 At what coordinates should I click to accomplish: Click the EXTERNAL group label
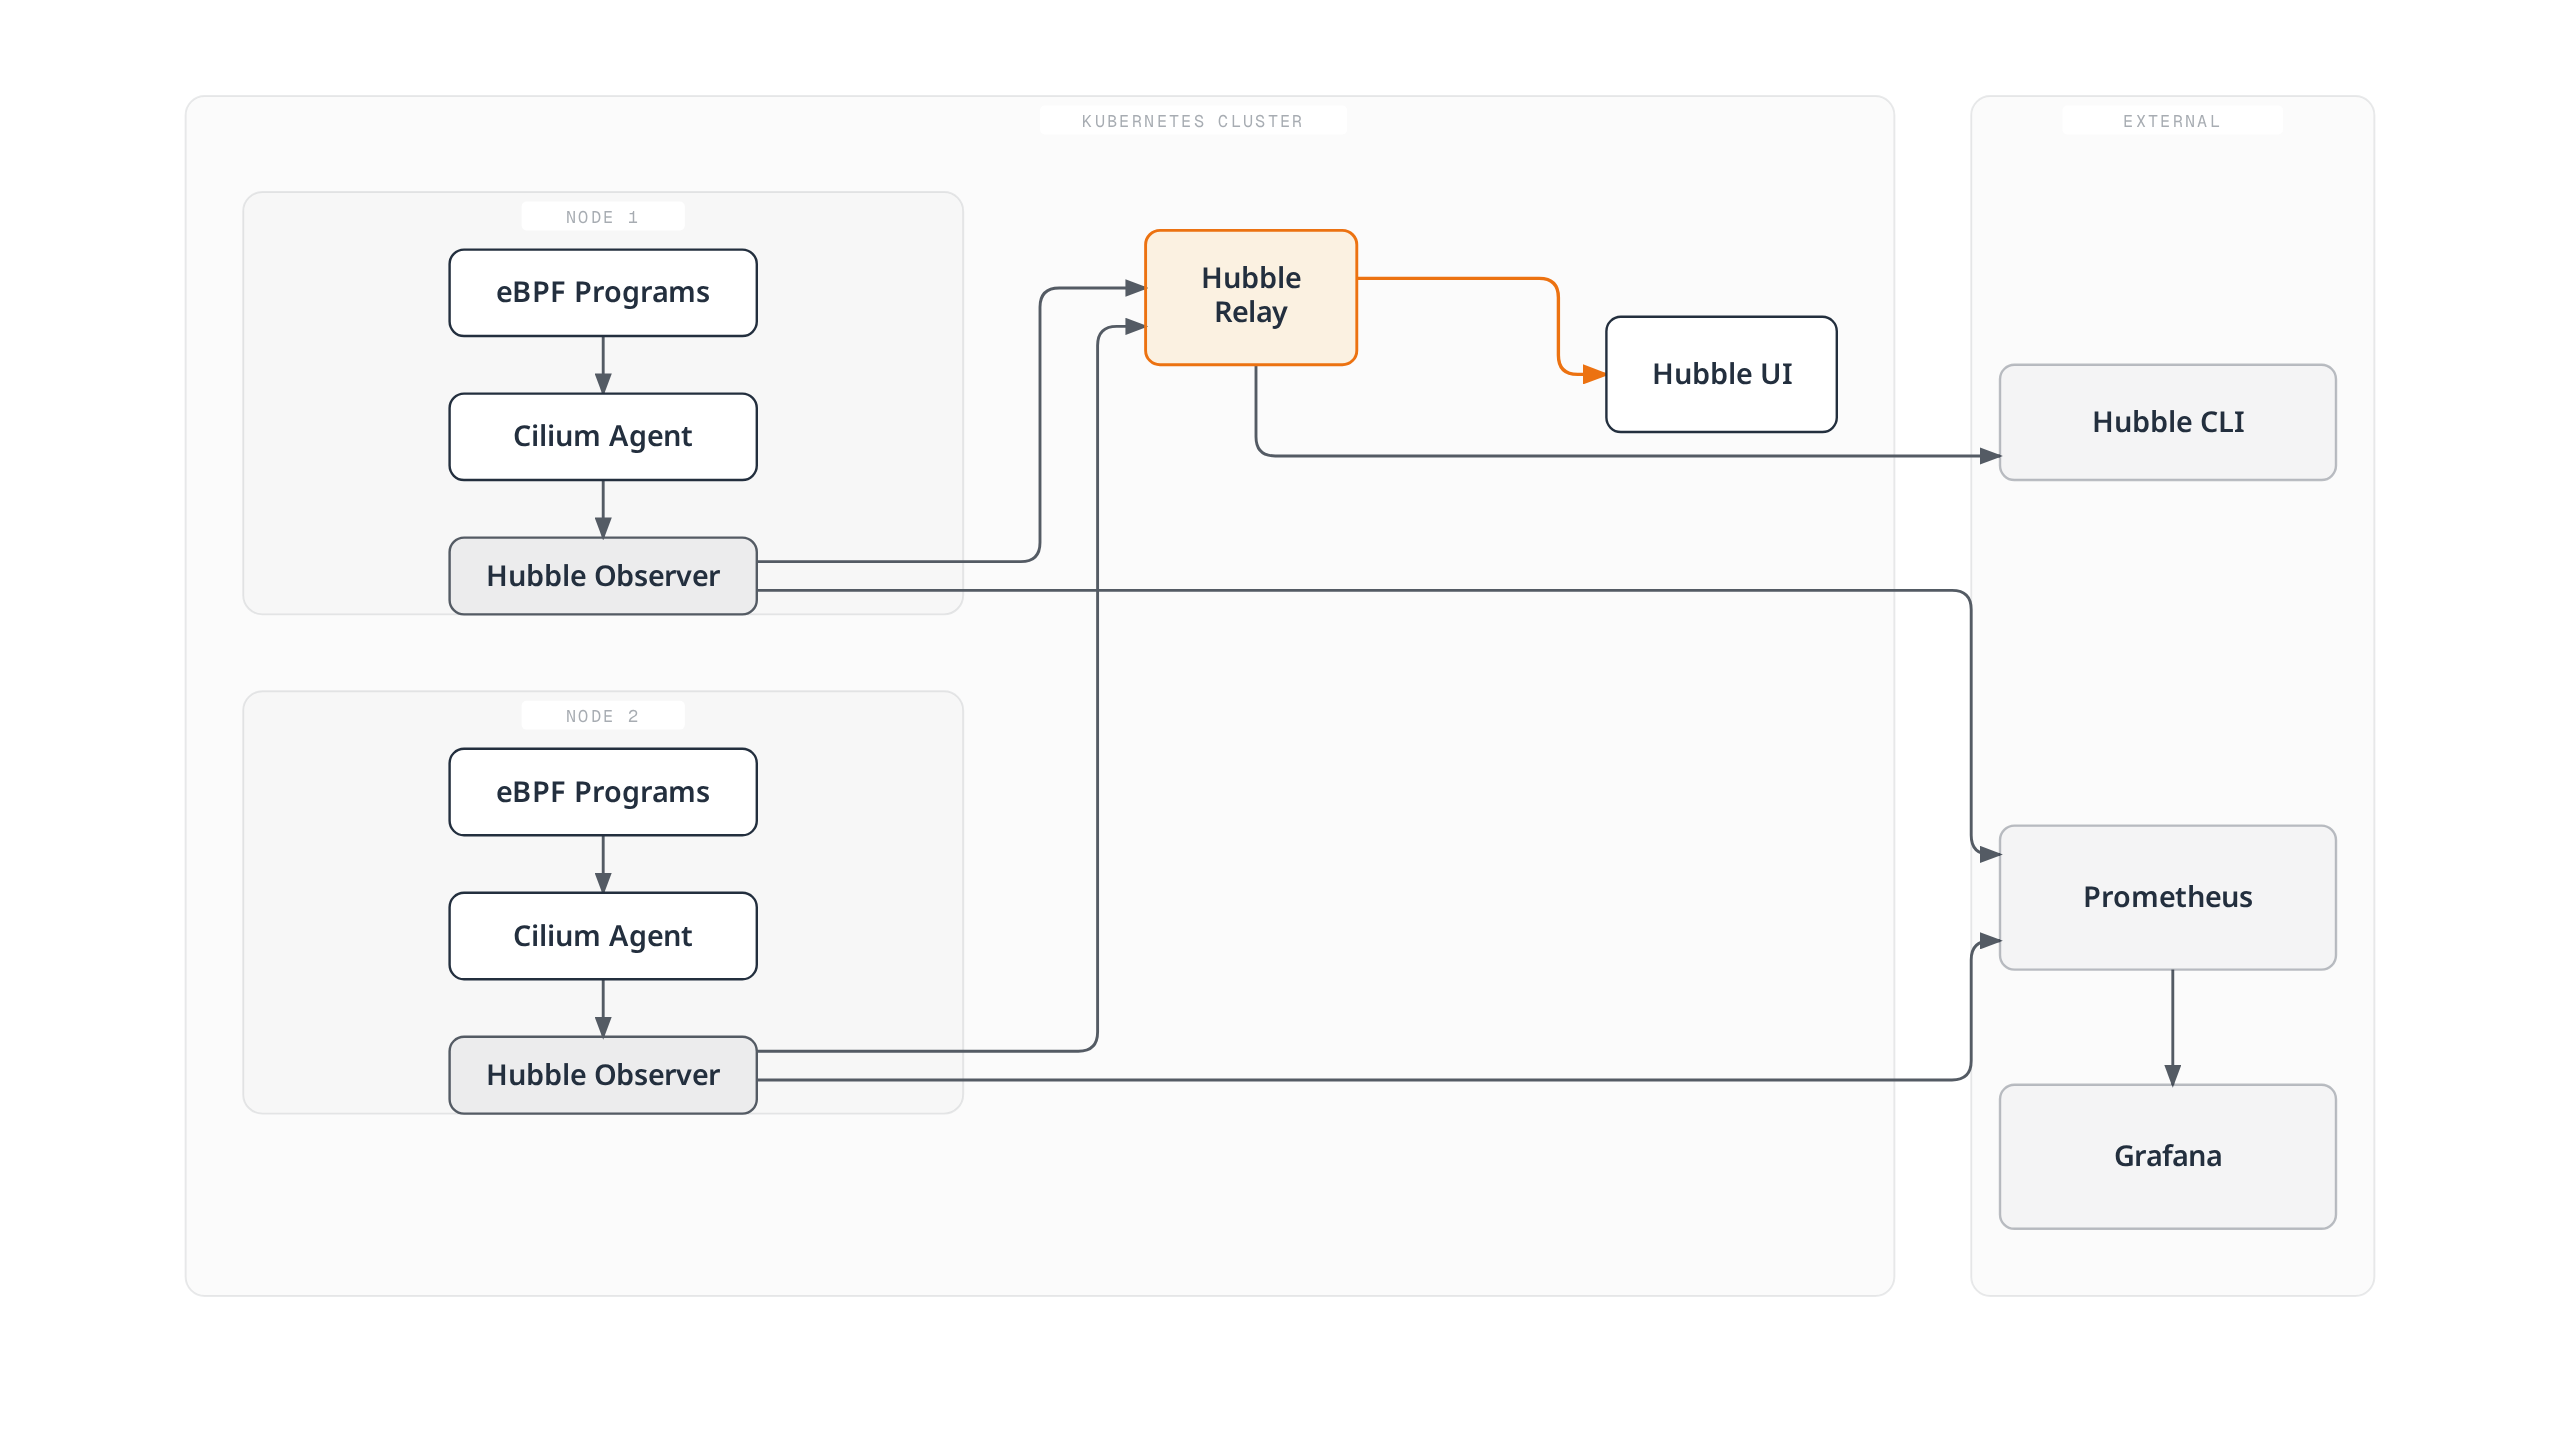pos(2171,121)
